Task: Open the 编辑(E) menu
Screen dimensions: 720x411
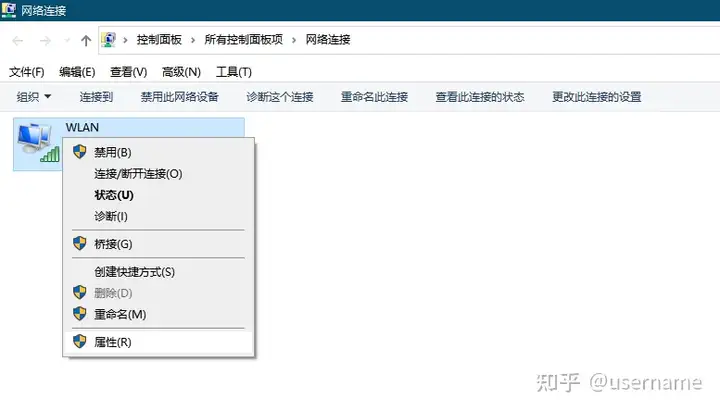Action: pos(77,72)
